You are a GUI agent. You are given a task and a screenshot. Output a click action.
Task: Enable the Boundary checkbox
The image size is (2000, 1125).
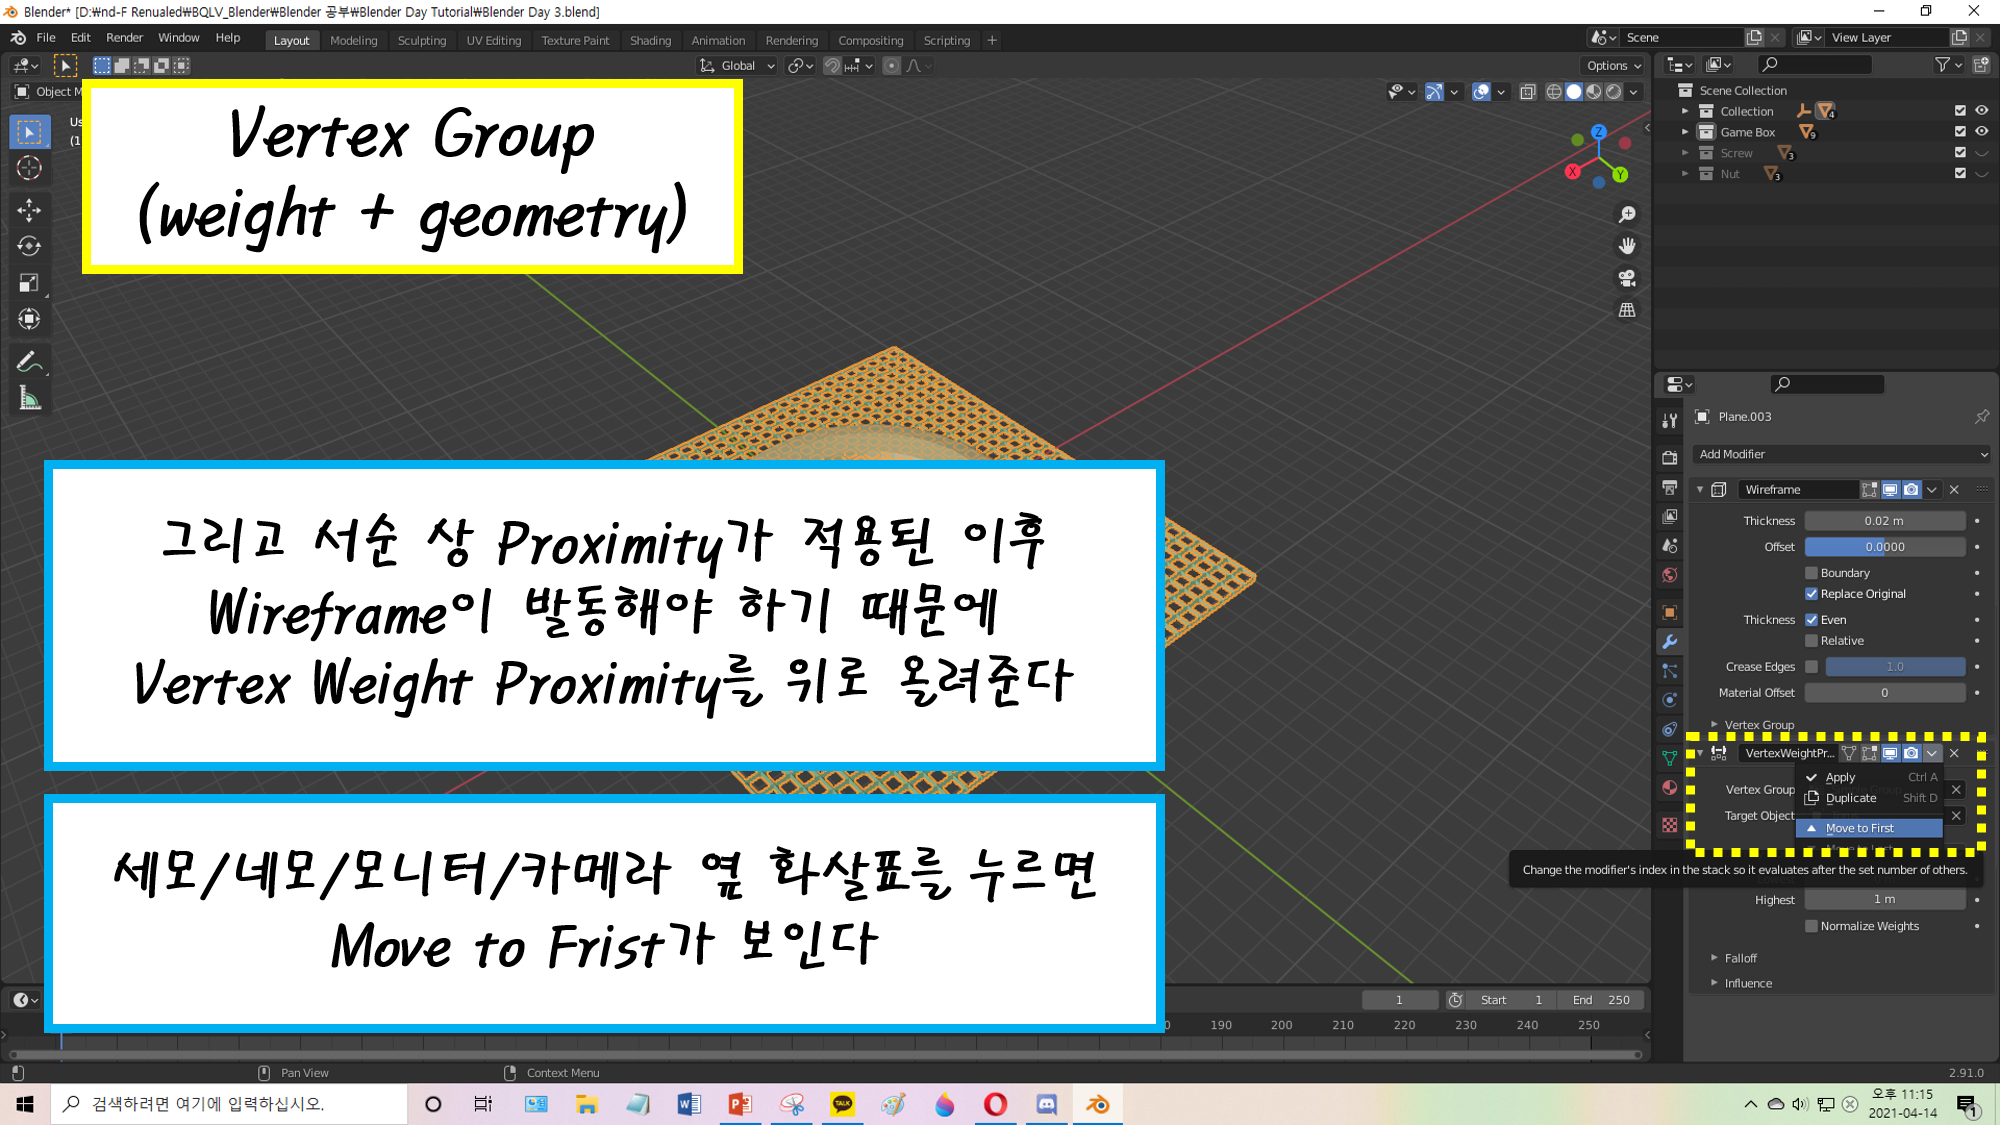(x=1811, y=573)
